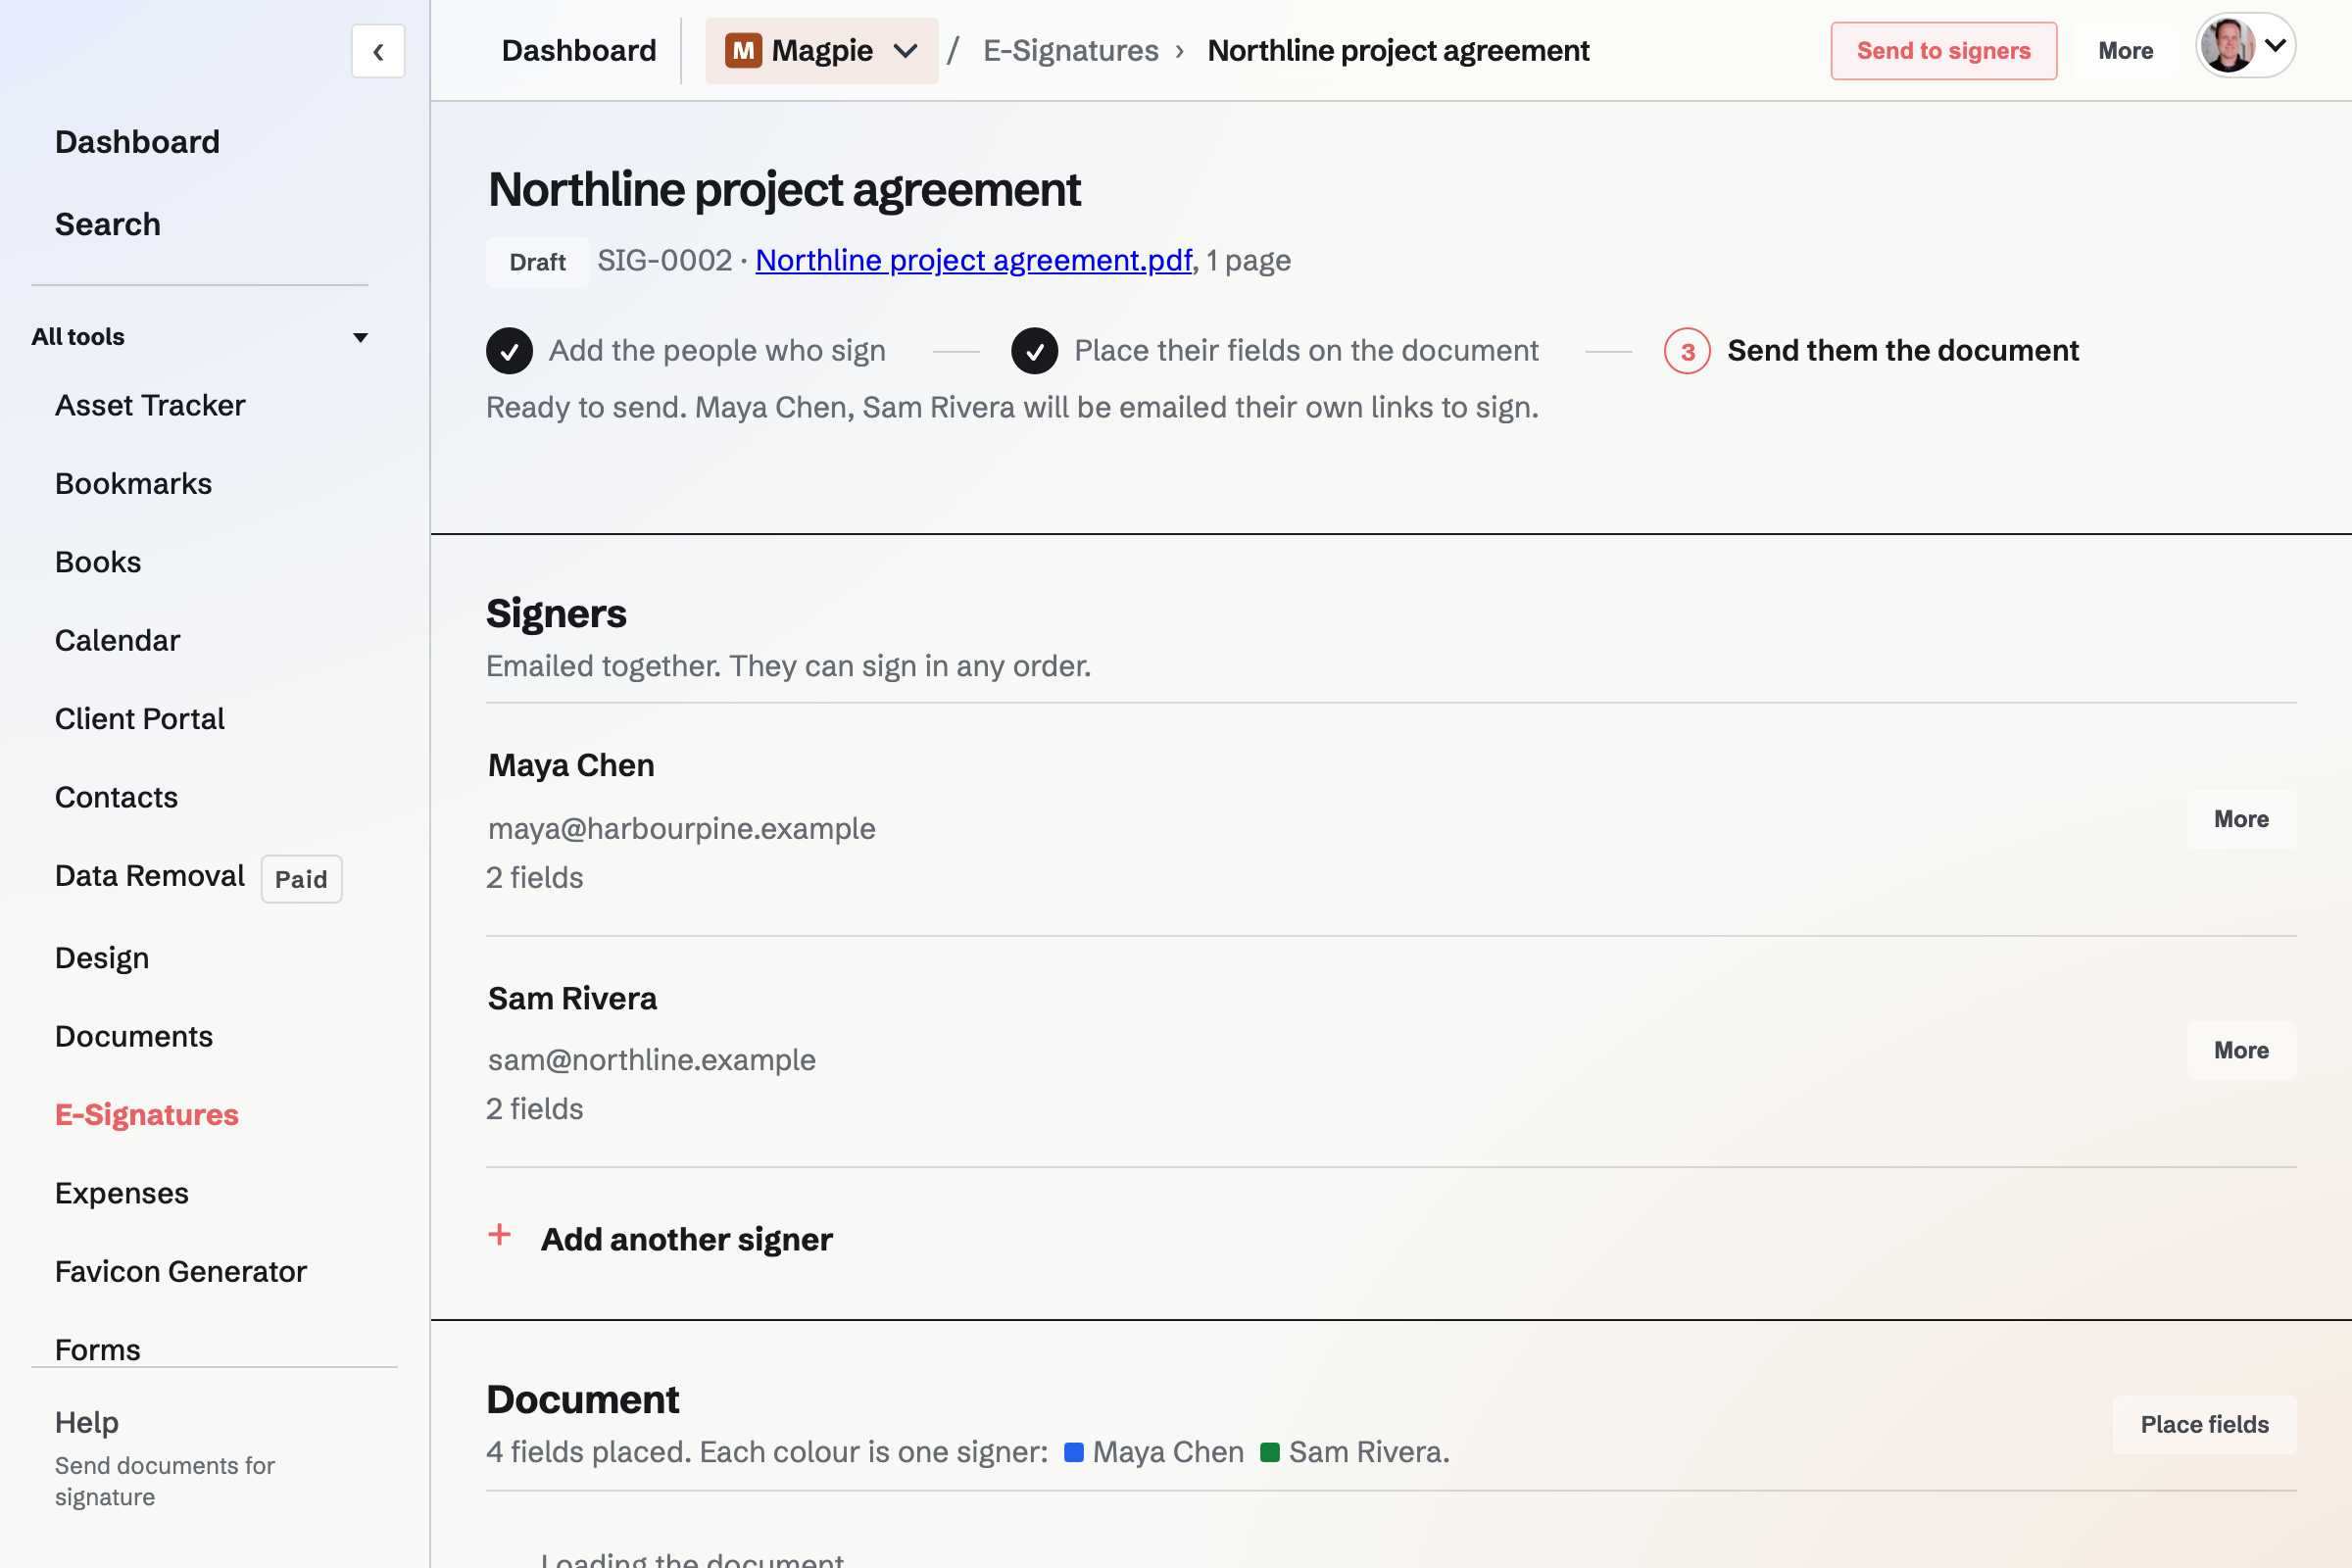
Task: Open the Books tool
Action: click(x=97, y=562)
